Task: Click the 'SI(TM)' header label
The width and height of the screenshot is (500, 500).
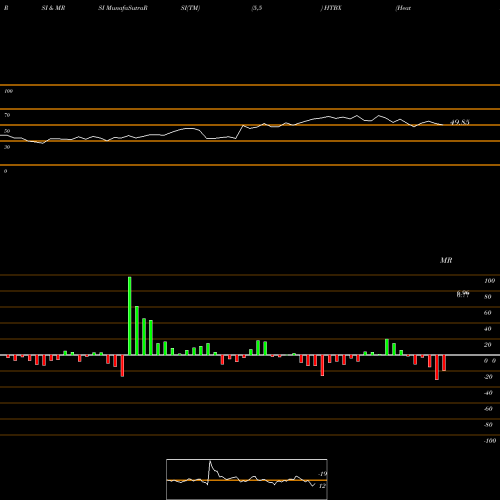Action: pos(190,8)
